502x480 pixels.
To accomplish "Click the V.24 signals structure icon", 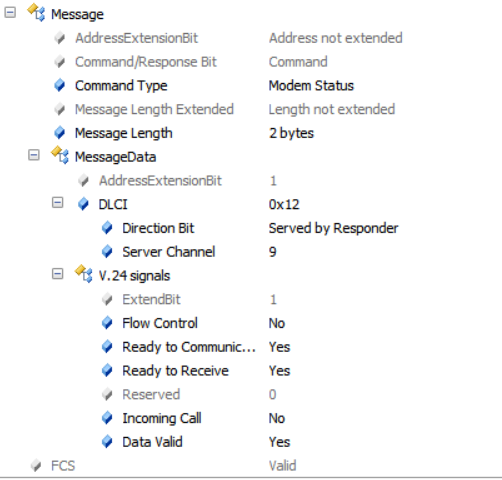I will [x=84, y=274].
